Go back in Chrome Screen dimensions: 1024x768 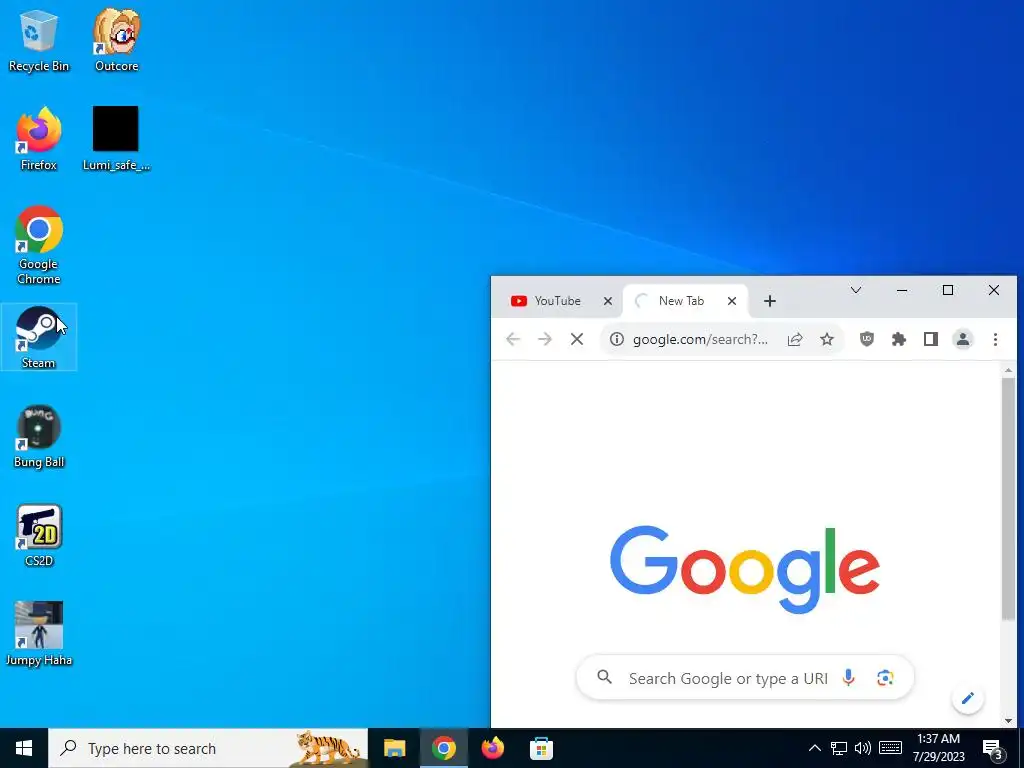click(513, 339)
